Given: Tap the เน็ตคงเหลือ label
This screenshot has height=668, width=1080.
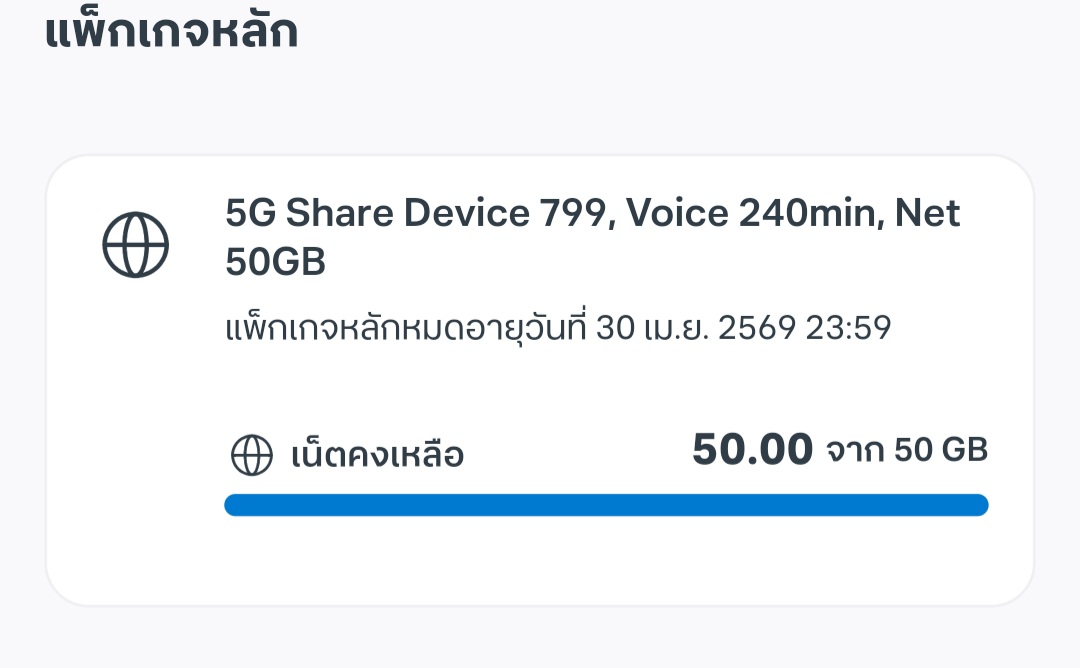Looking at the screenshot, I should (377, 457).
